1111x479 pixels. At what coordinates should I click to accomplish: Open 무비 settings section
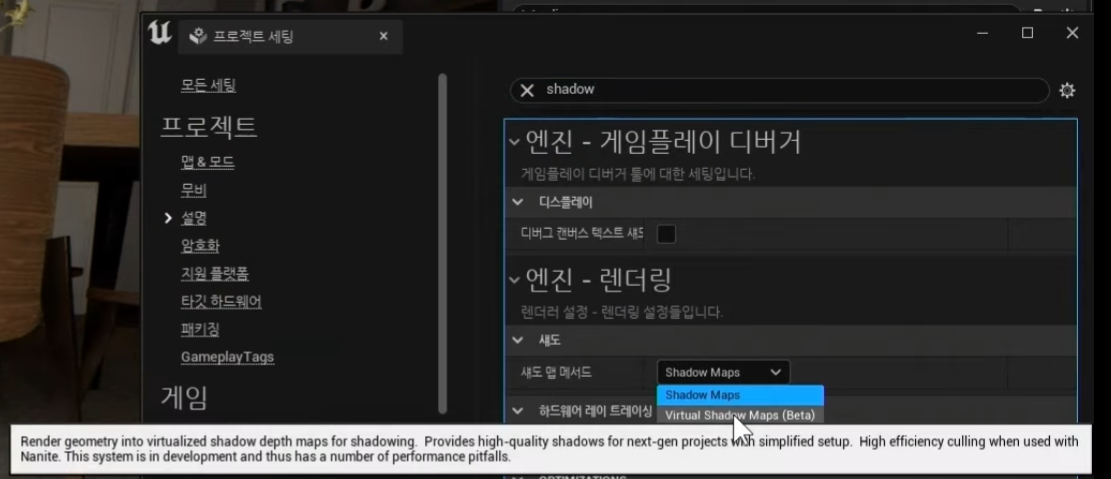pos(193,190)
